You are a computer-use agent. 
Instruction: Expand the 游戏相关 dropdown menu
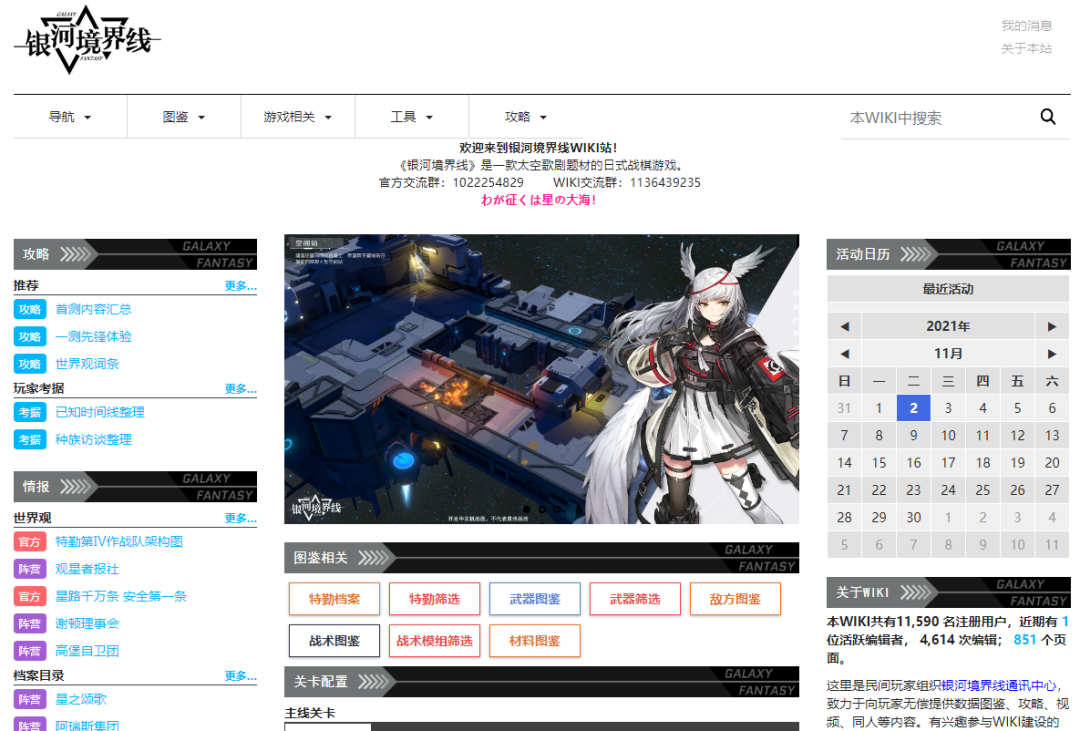click(298, 117)
